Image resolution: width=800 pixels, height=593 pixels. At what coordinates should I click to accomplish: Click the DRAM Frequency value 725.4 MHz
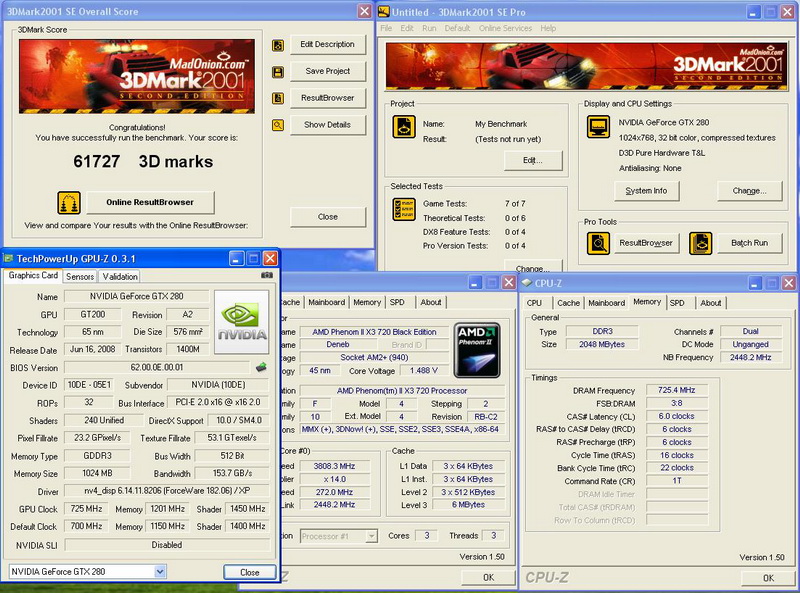[677, 390]
